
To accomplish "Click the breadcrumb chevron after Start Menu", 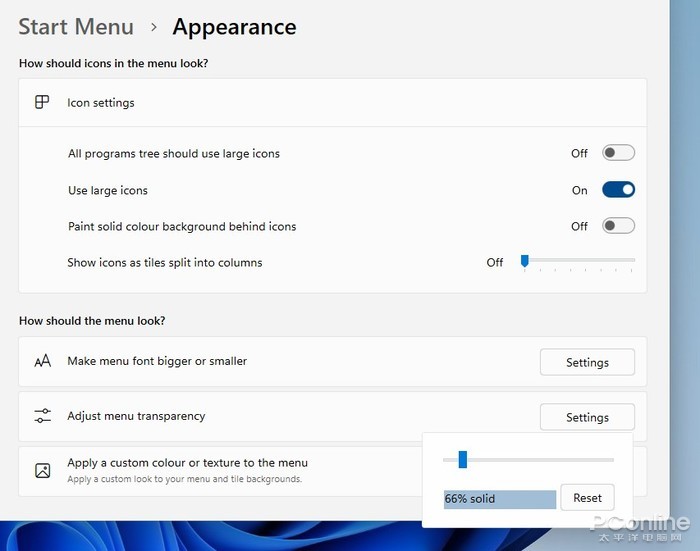I will pyautogui.click(x=154, y=27).
